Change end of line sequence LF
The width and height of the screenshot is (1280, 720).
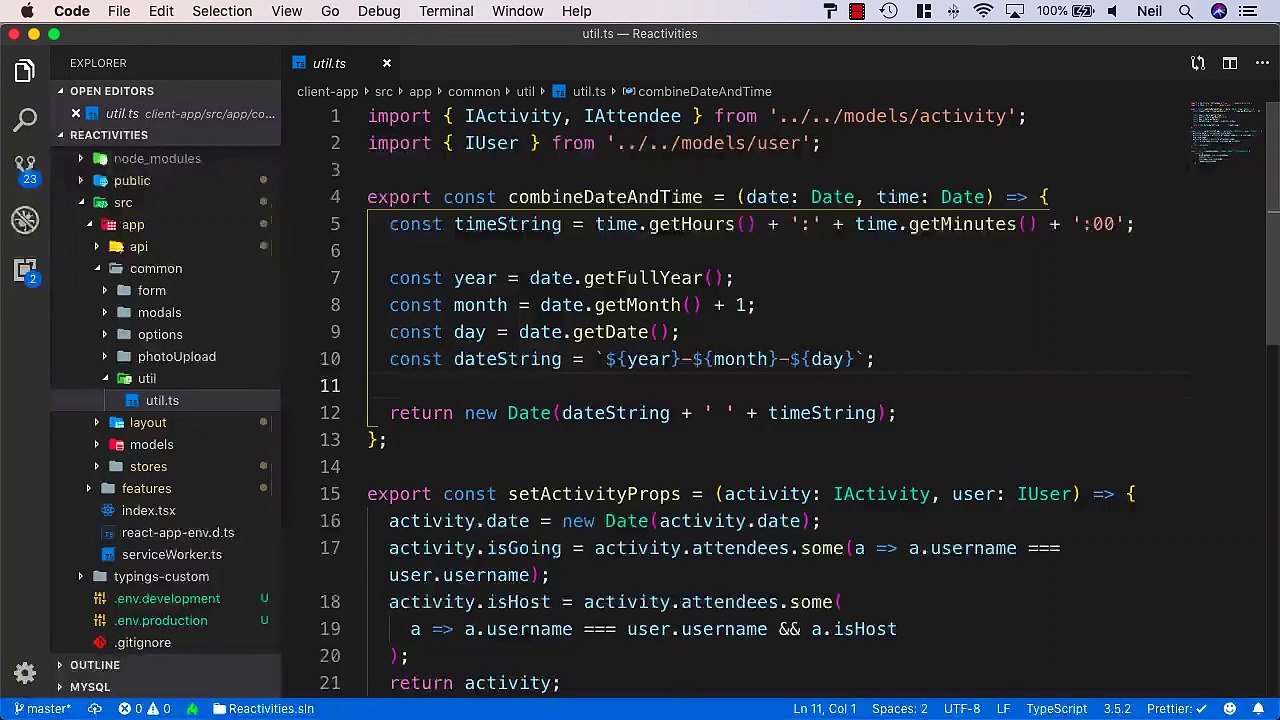pyautogui.click(x=1003, y=708)
